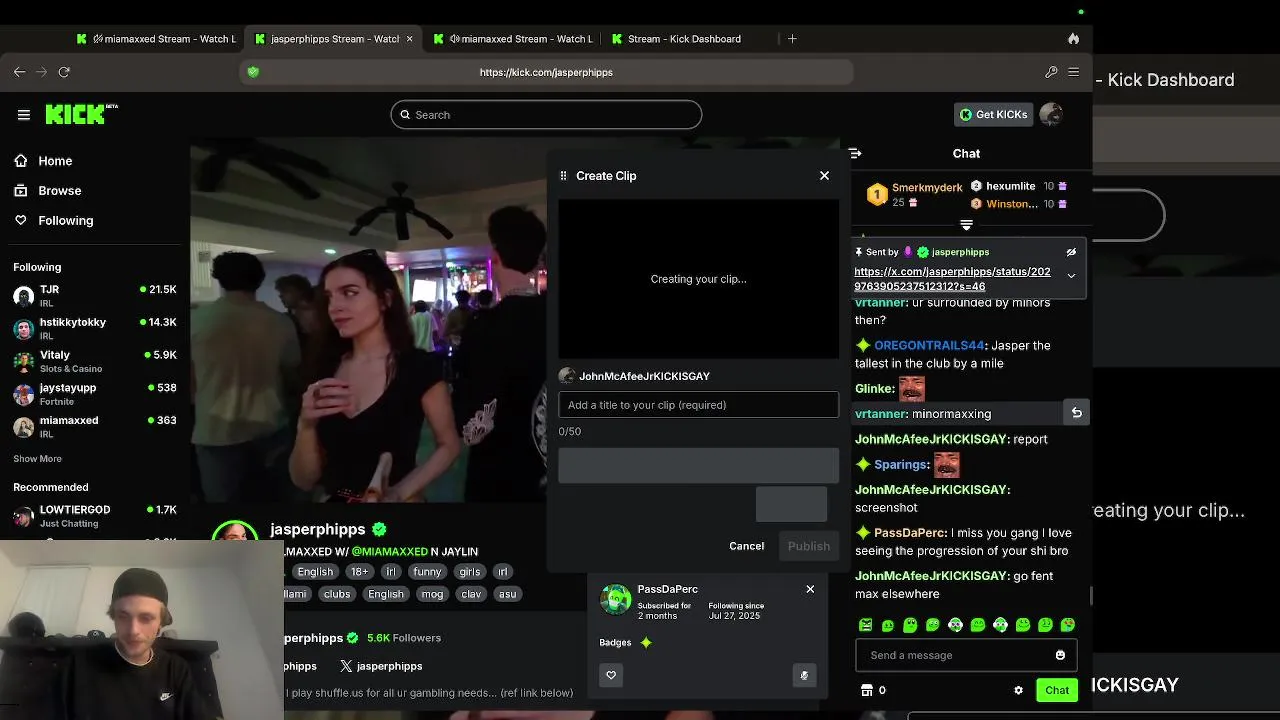This screenshot has width=1280, height=720.
Task: Click PassDaPerc username in chat
Action: click(910, 534)
